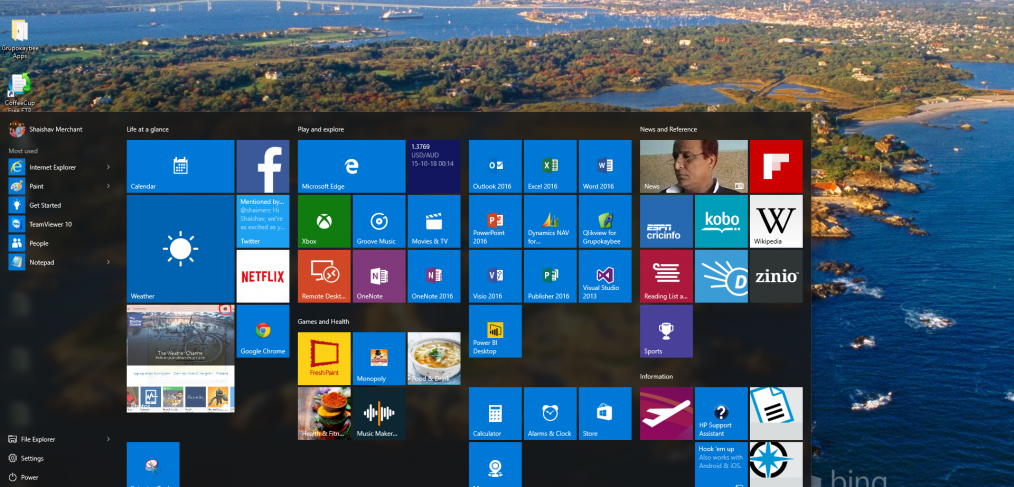Launch Publisher 2016 tile

[x=550, y=276]
